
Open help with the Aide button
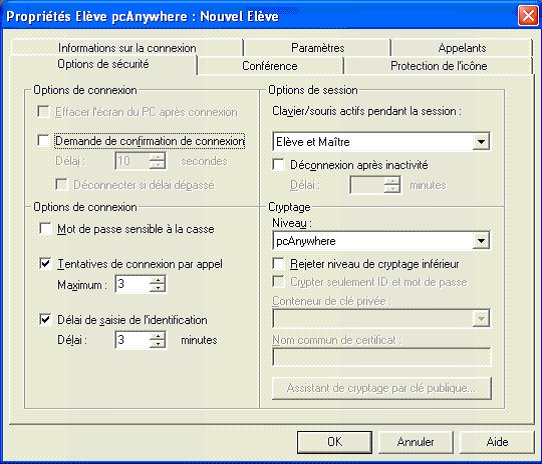(x=497, y=442)
